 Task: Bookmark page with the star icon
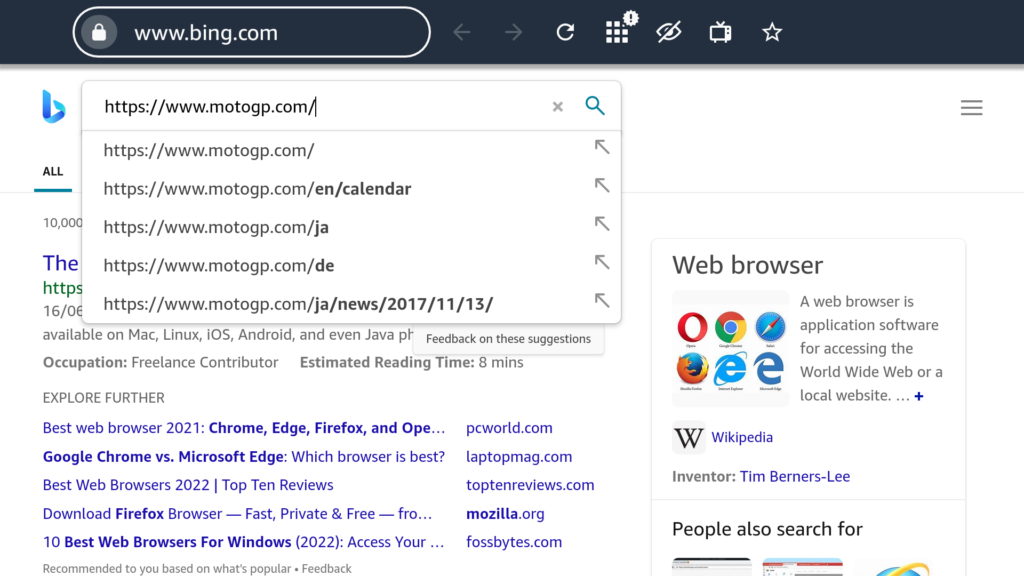click(x=772, y=33)
